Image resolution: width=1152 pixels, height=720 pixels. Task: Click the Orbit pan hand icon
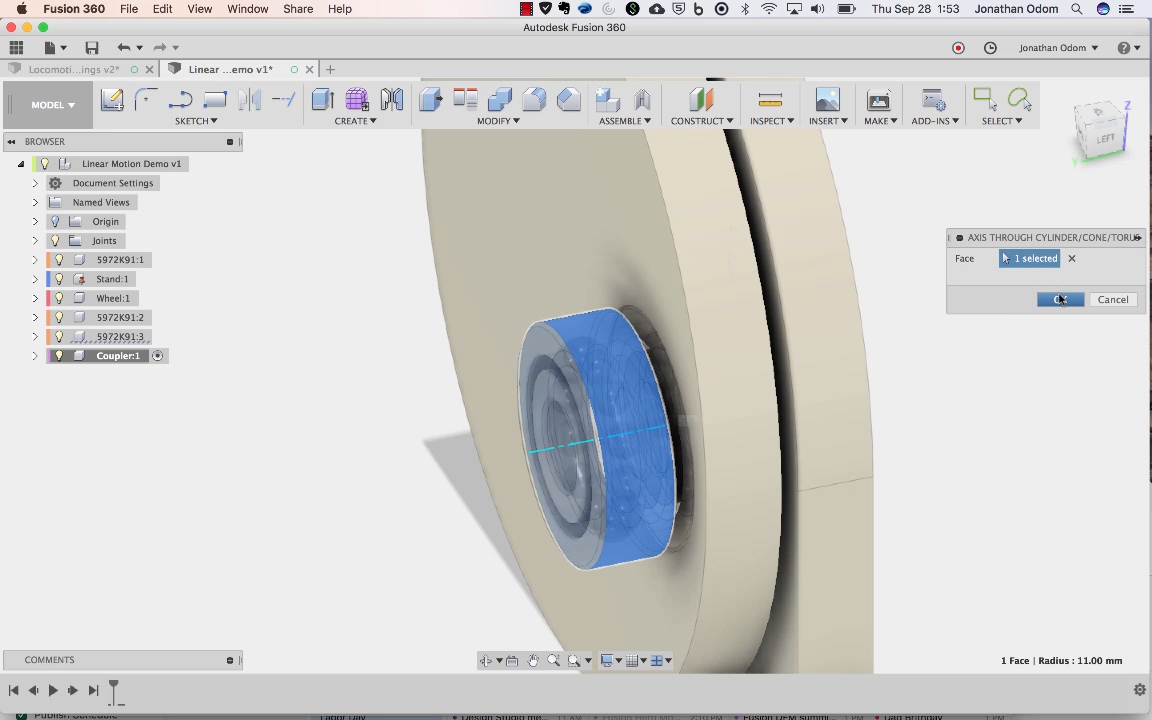click(533, 660)
